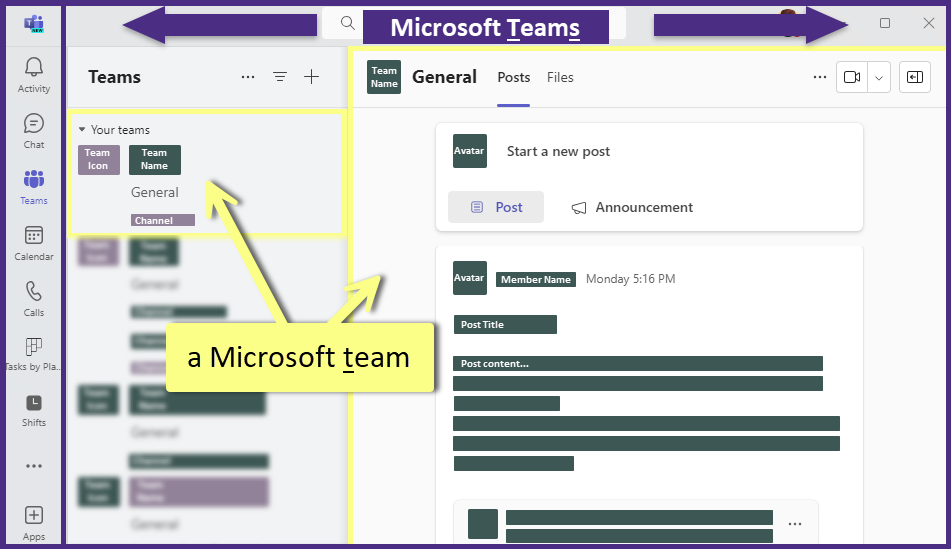Screen dimensions: 951x549
Task: Show more apps in sidebar ellipsis
Action: pyautogui.click(x=34, y=466)
